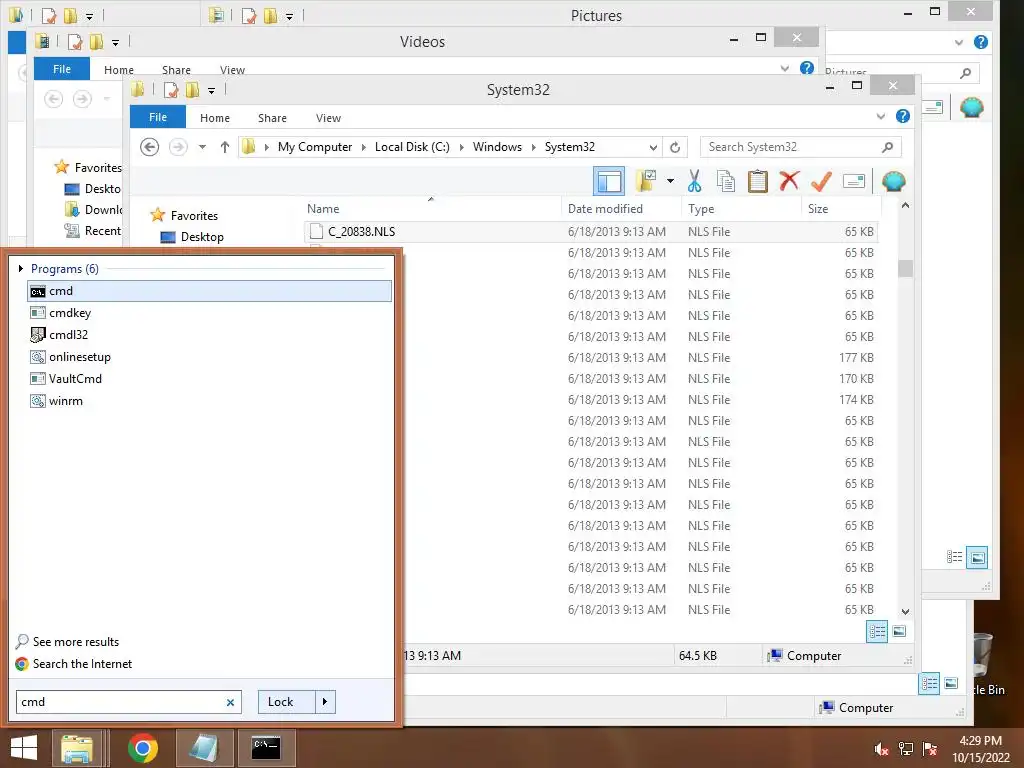This screenshot has width=1024, height=768.
Task: Click the rename card icon in System32 toolbar
Action: 854,181
